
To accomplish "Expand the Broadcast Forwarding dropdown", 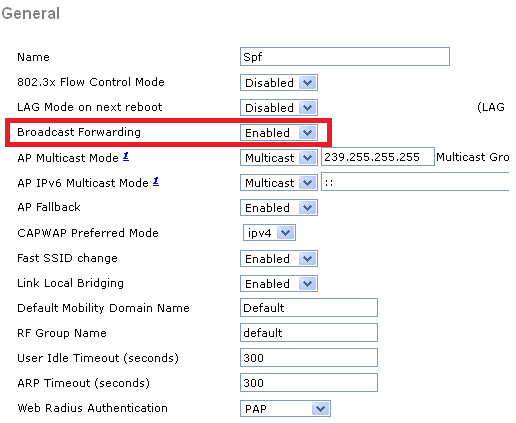I will coord(279,133).
